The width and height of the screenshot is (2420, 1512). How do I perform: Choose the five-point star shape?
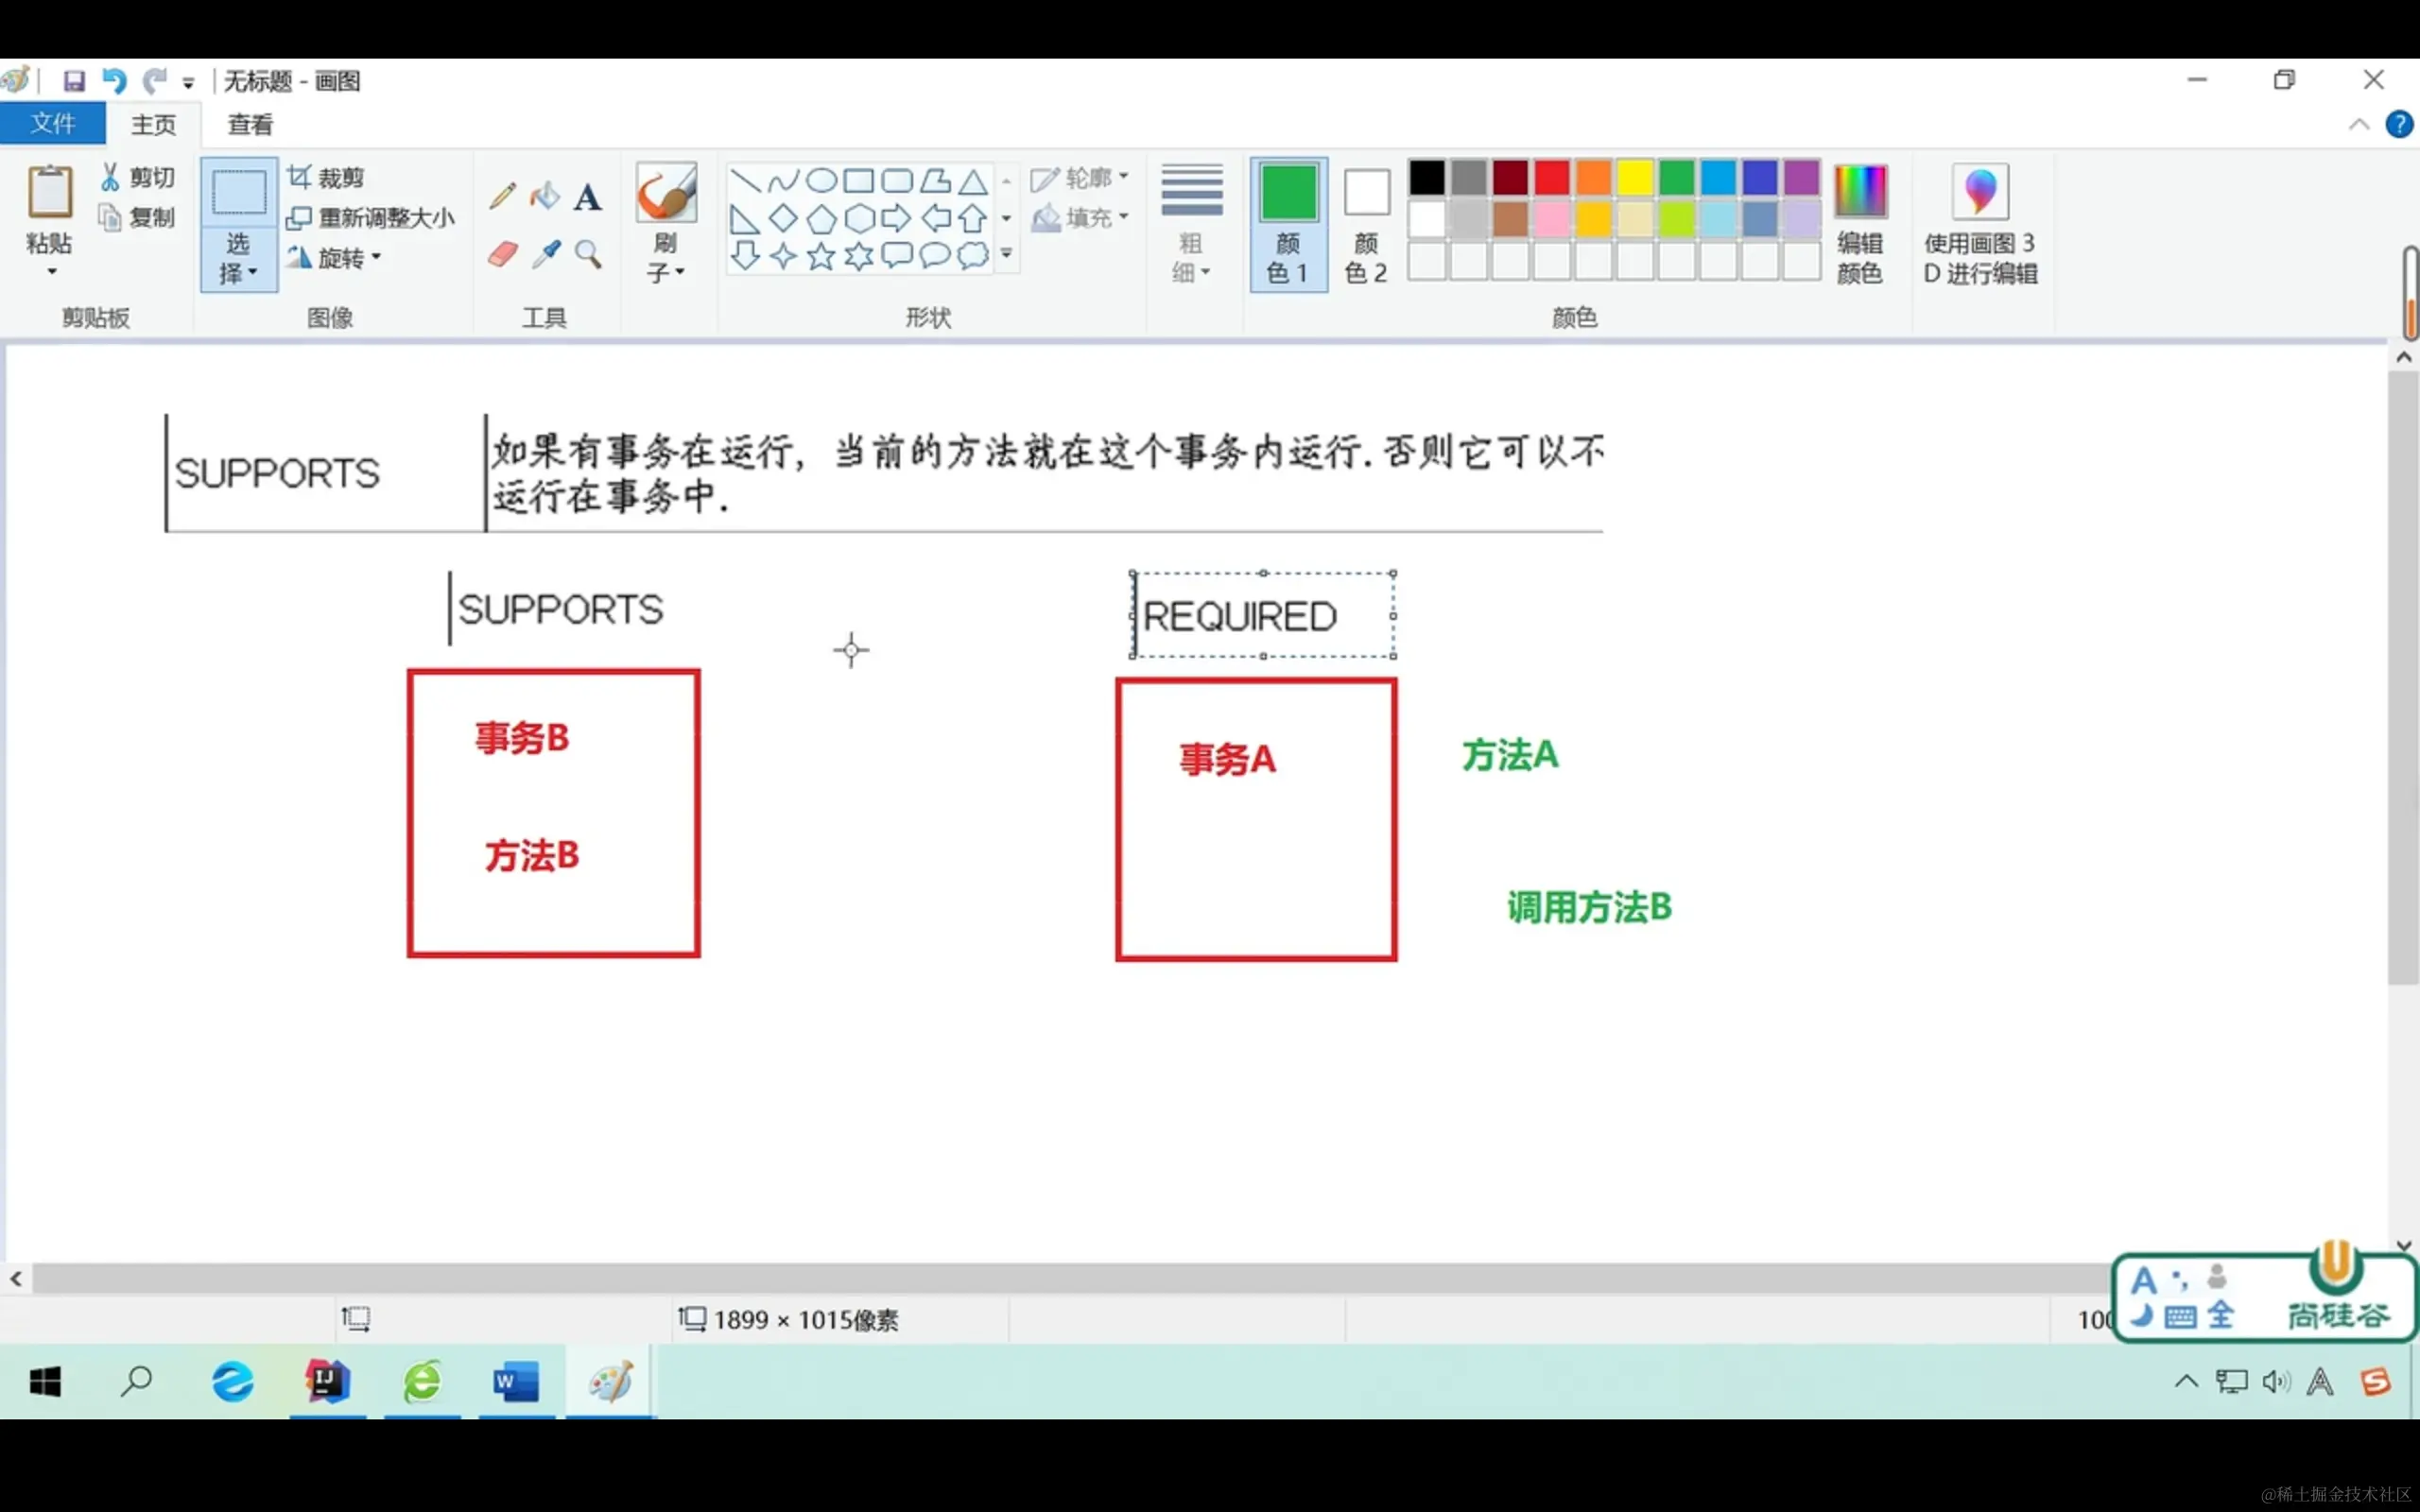coord(821,256)
